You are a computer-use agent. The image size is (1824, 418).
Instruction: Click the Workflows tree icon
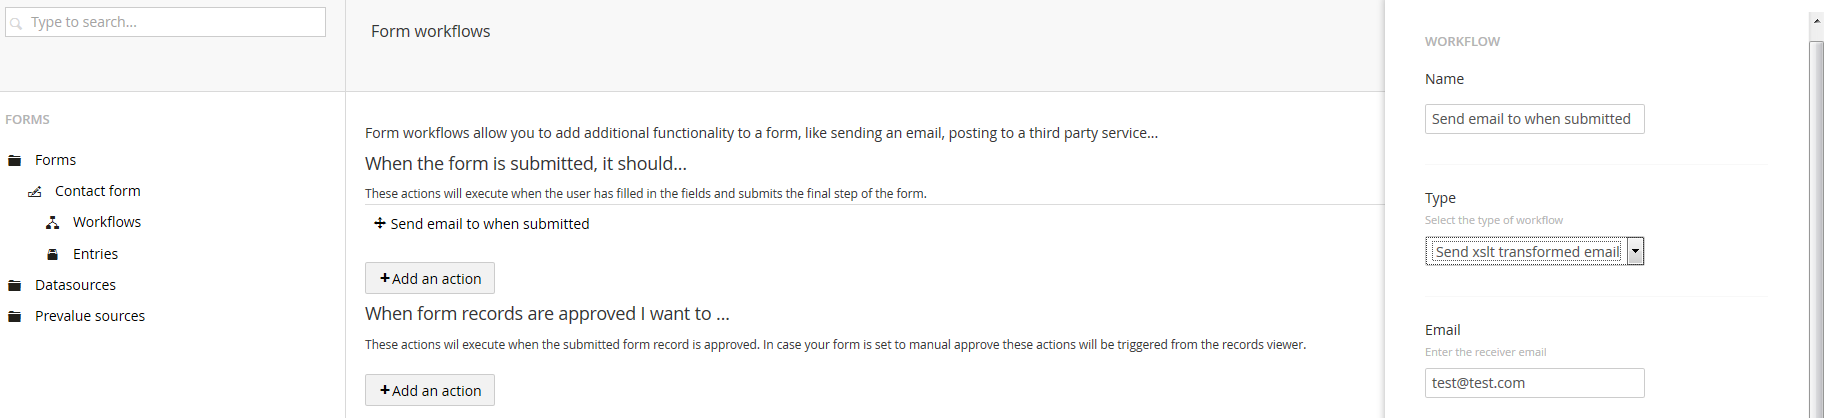click(52, 222)
